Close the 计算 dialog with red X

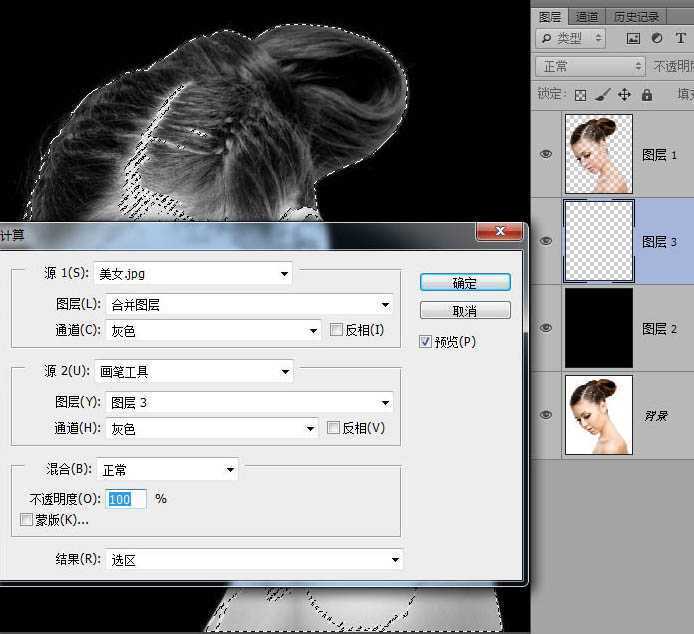tap(500, 231)
